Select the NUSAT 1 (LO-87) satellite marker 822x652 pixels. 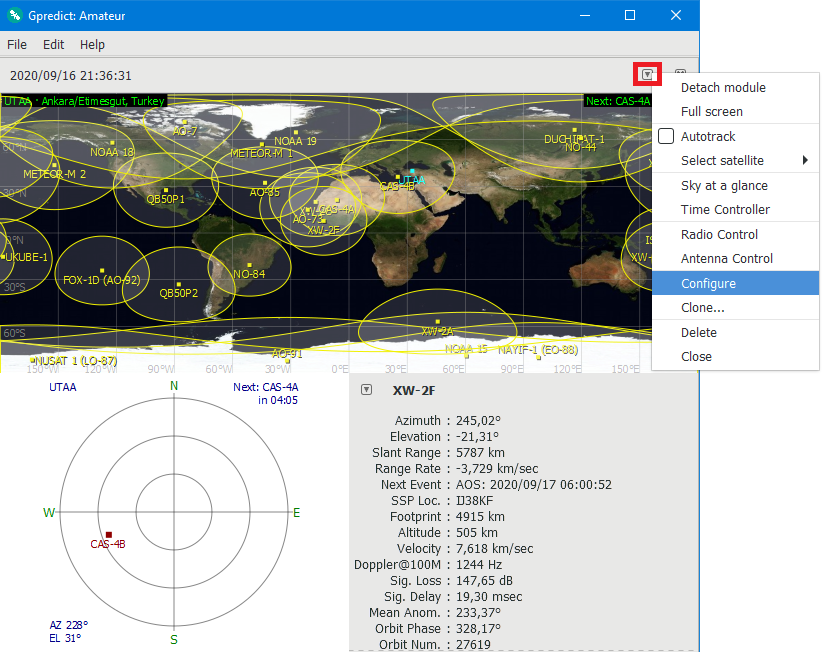pos(33,360)
